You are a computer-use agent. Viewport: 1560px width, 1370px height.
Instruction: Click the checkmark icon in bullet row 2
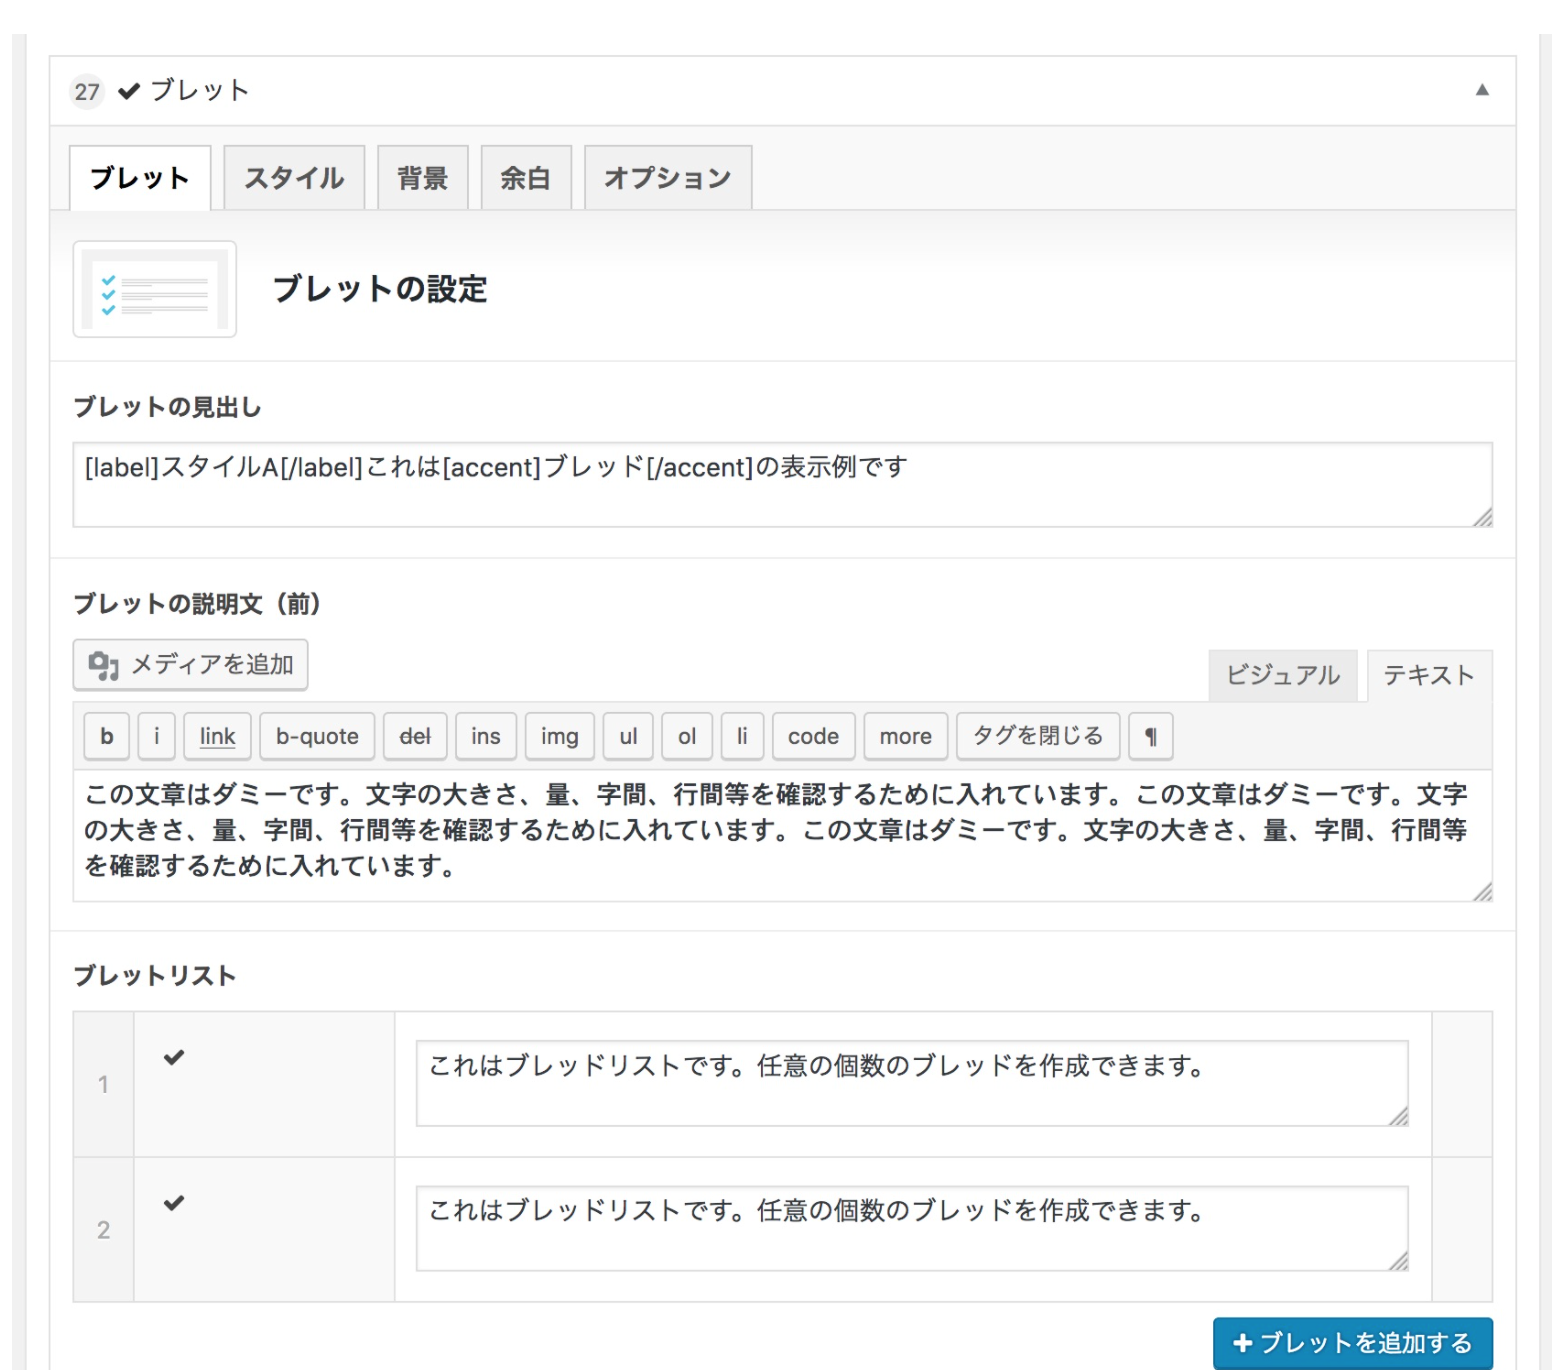point(174,1203)
